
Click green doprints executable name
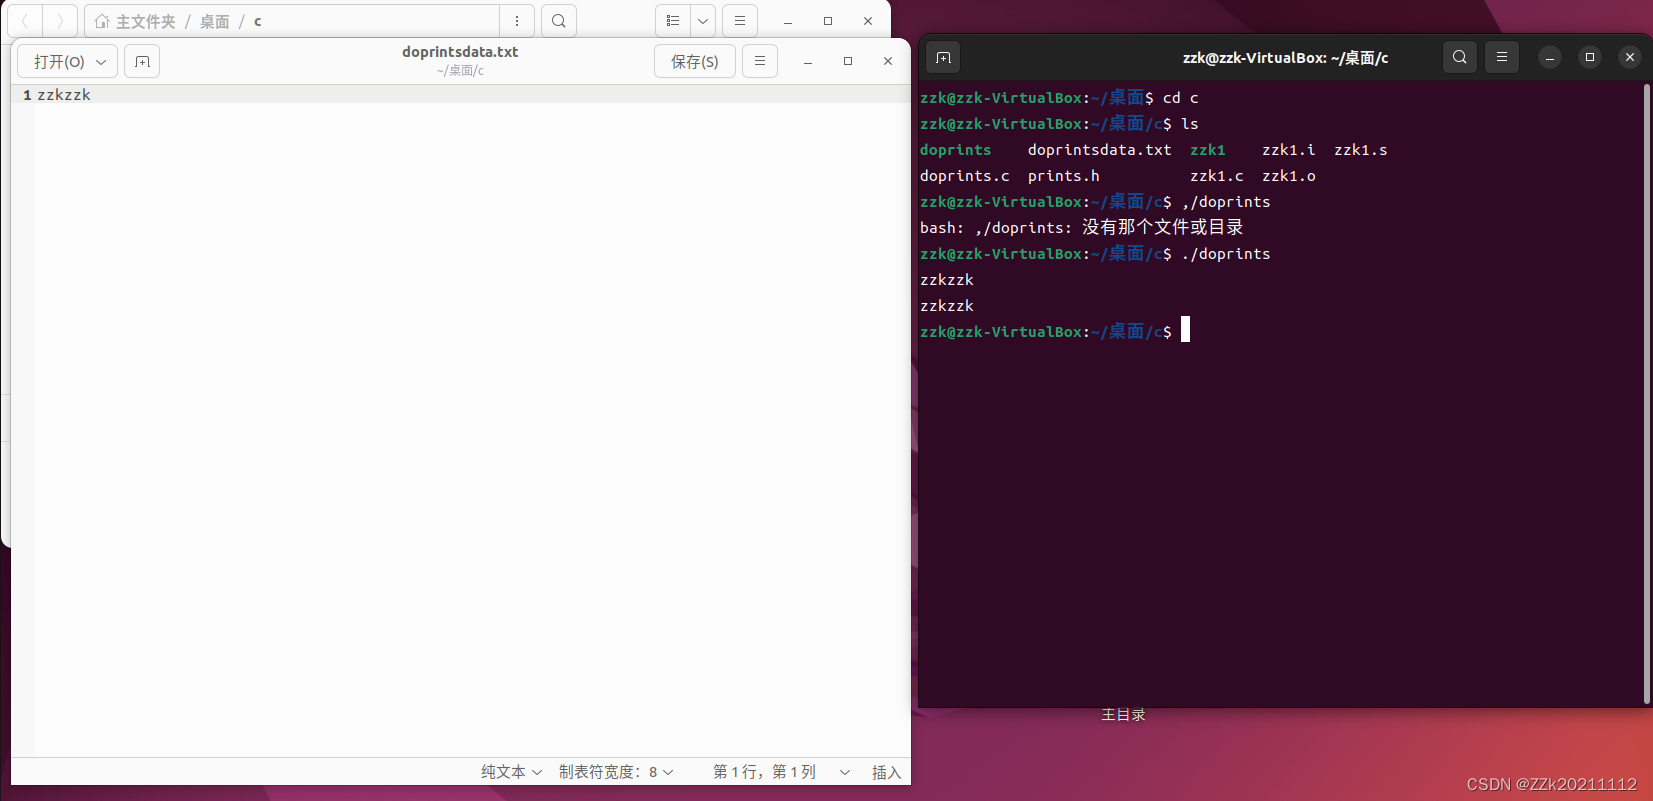(955, 150)
